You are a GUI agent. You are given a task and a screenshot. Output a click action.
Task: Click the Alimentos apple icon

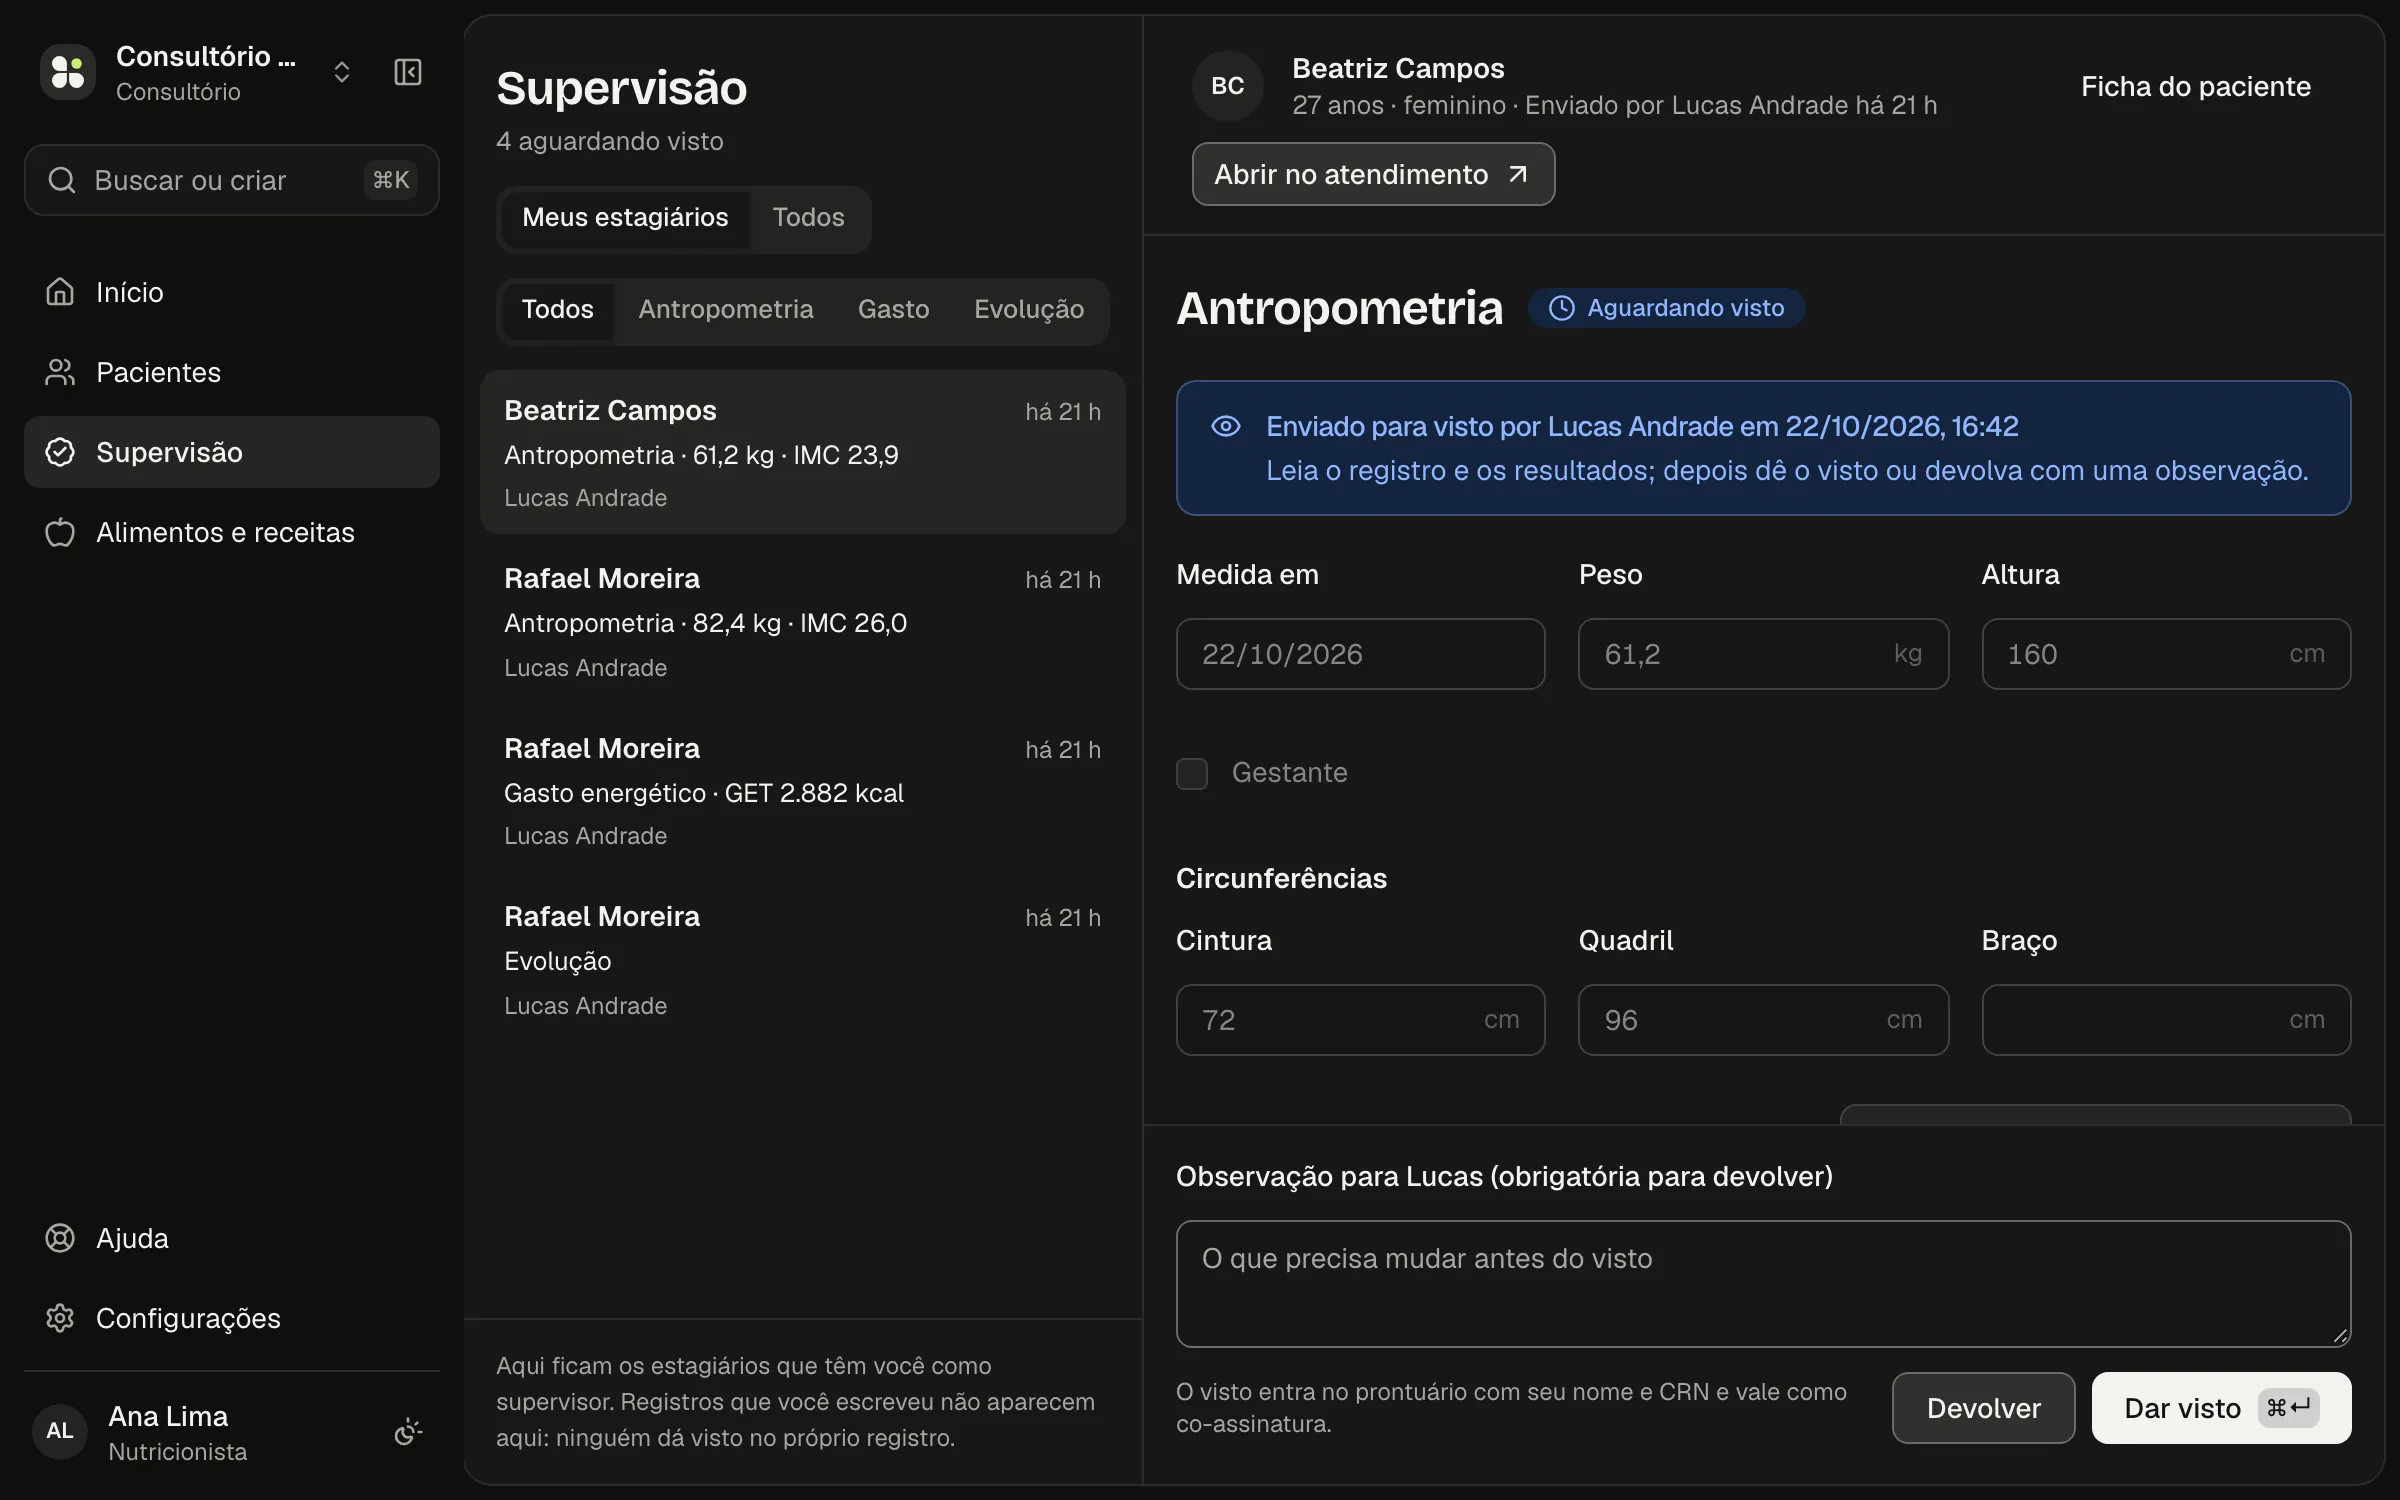[60, 532]
